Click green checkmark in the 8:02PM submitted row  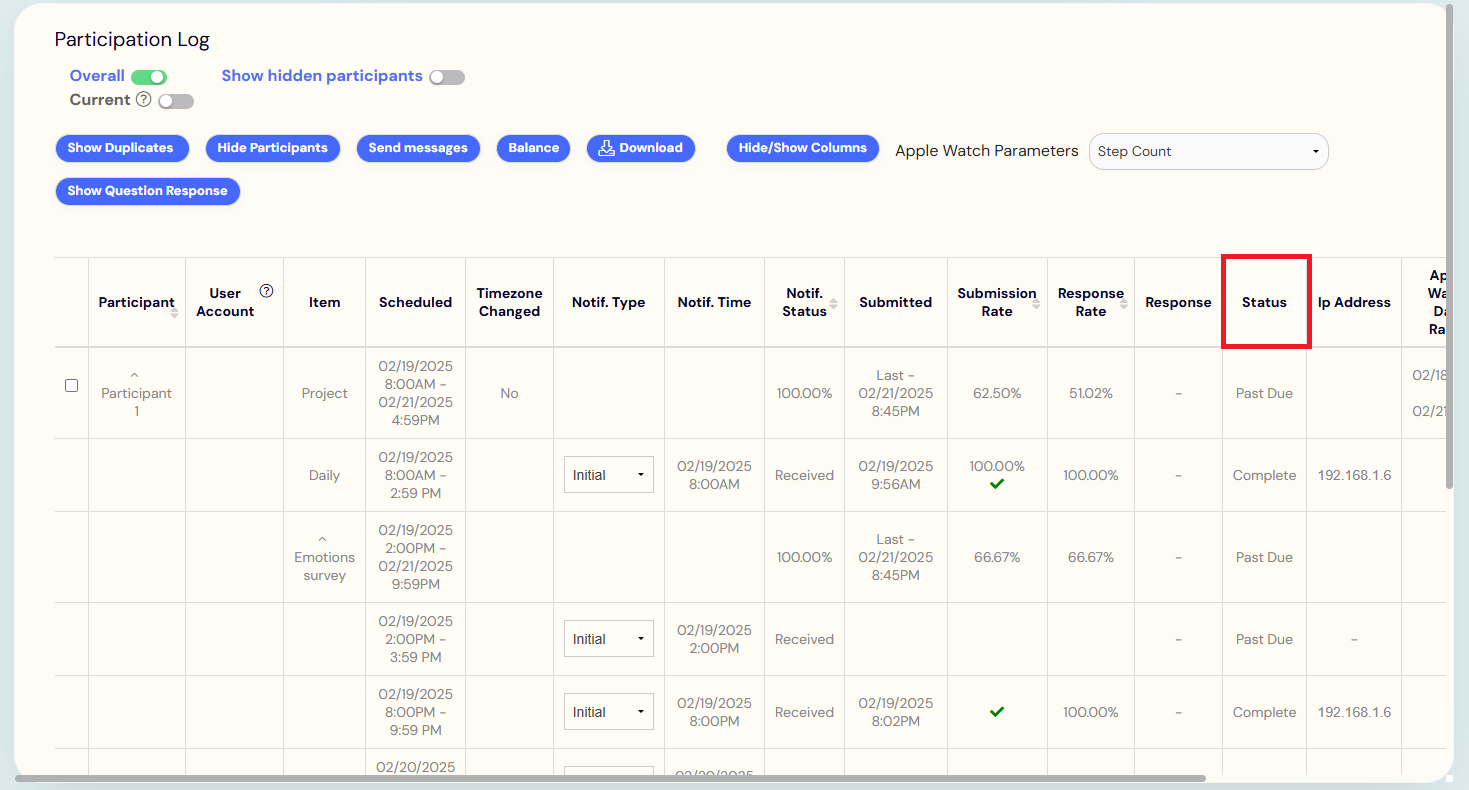point(996,712)
